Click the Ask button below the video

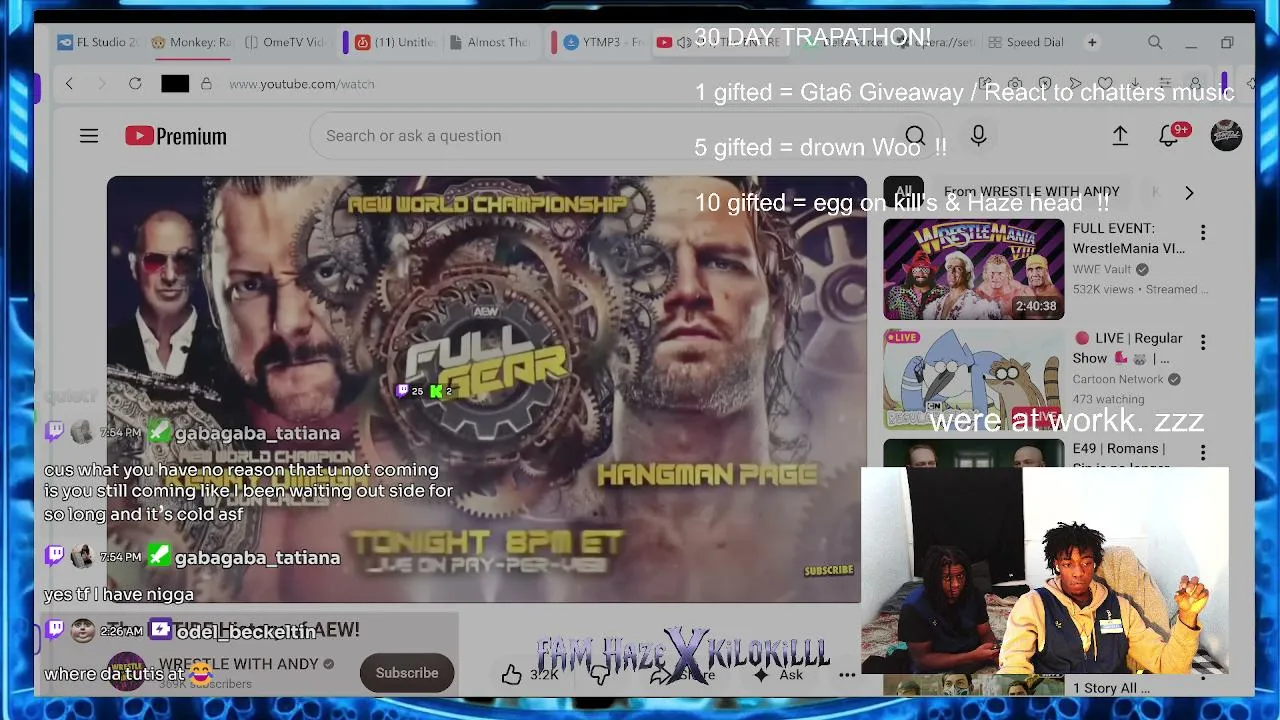(780, 674)
